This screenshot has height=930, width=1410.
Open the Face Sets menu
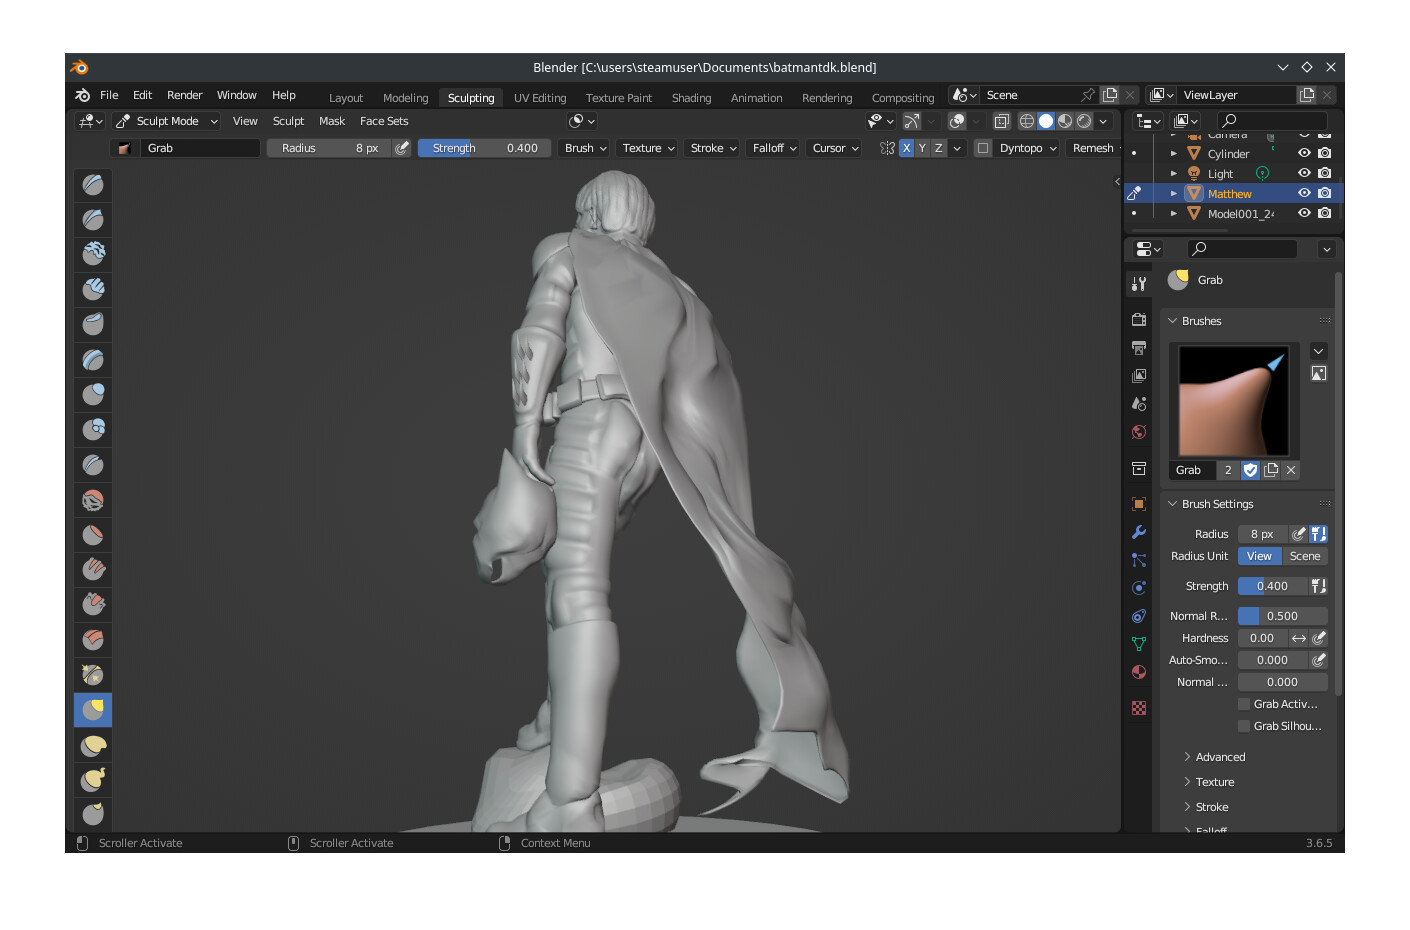384,121
